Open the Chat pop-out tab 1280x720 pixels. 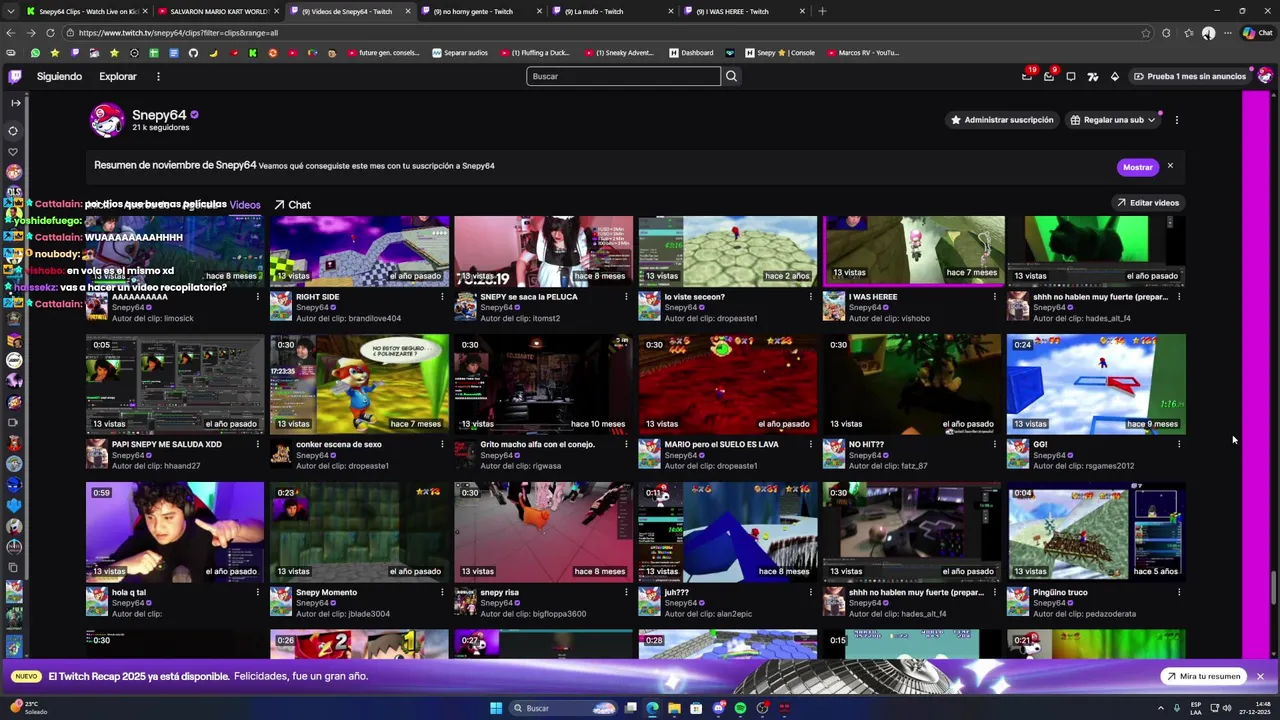pyautogui.click(x=292, y=205)
